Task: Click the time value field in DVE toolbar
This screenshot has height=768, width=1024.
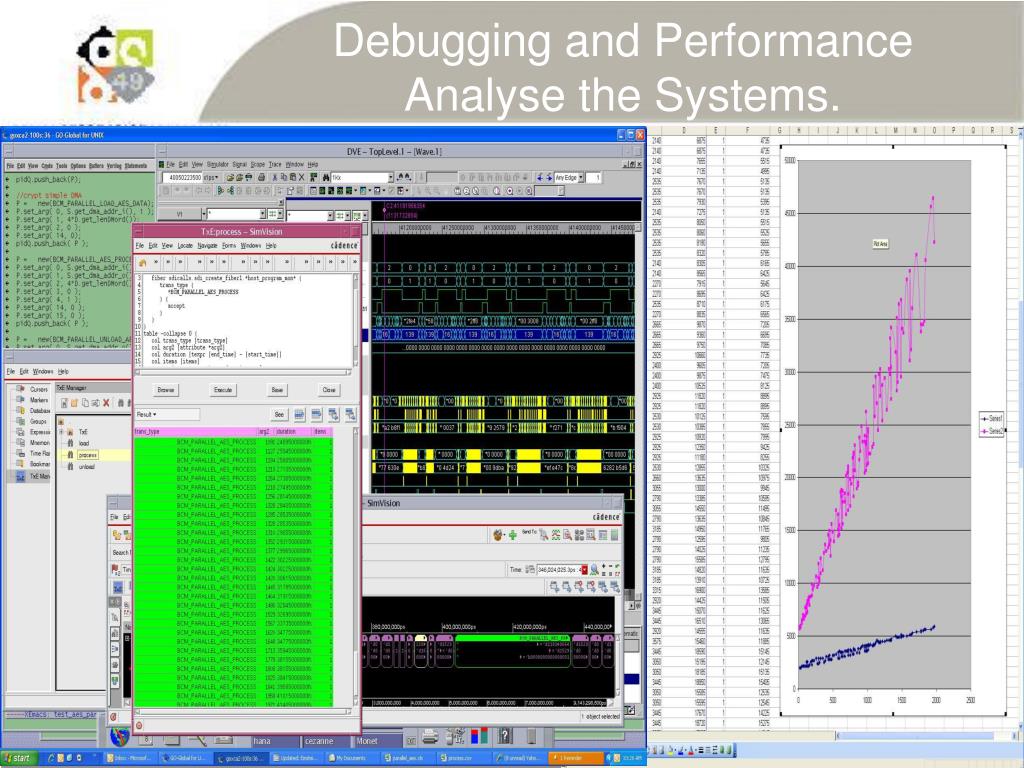Action: click(x=183, y=178)
